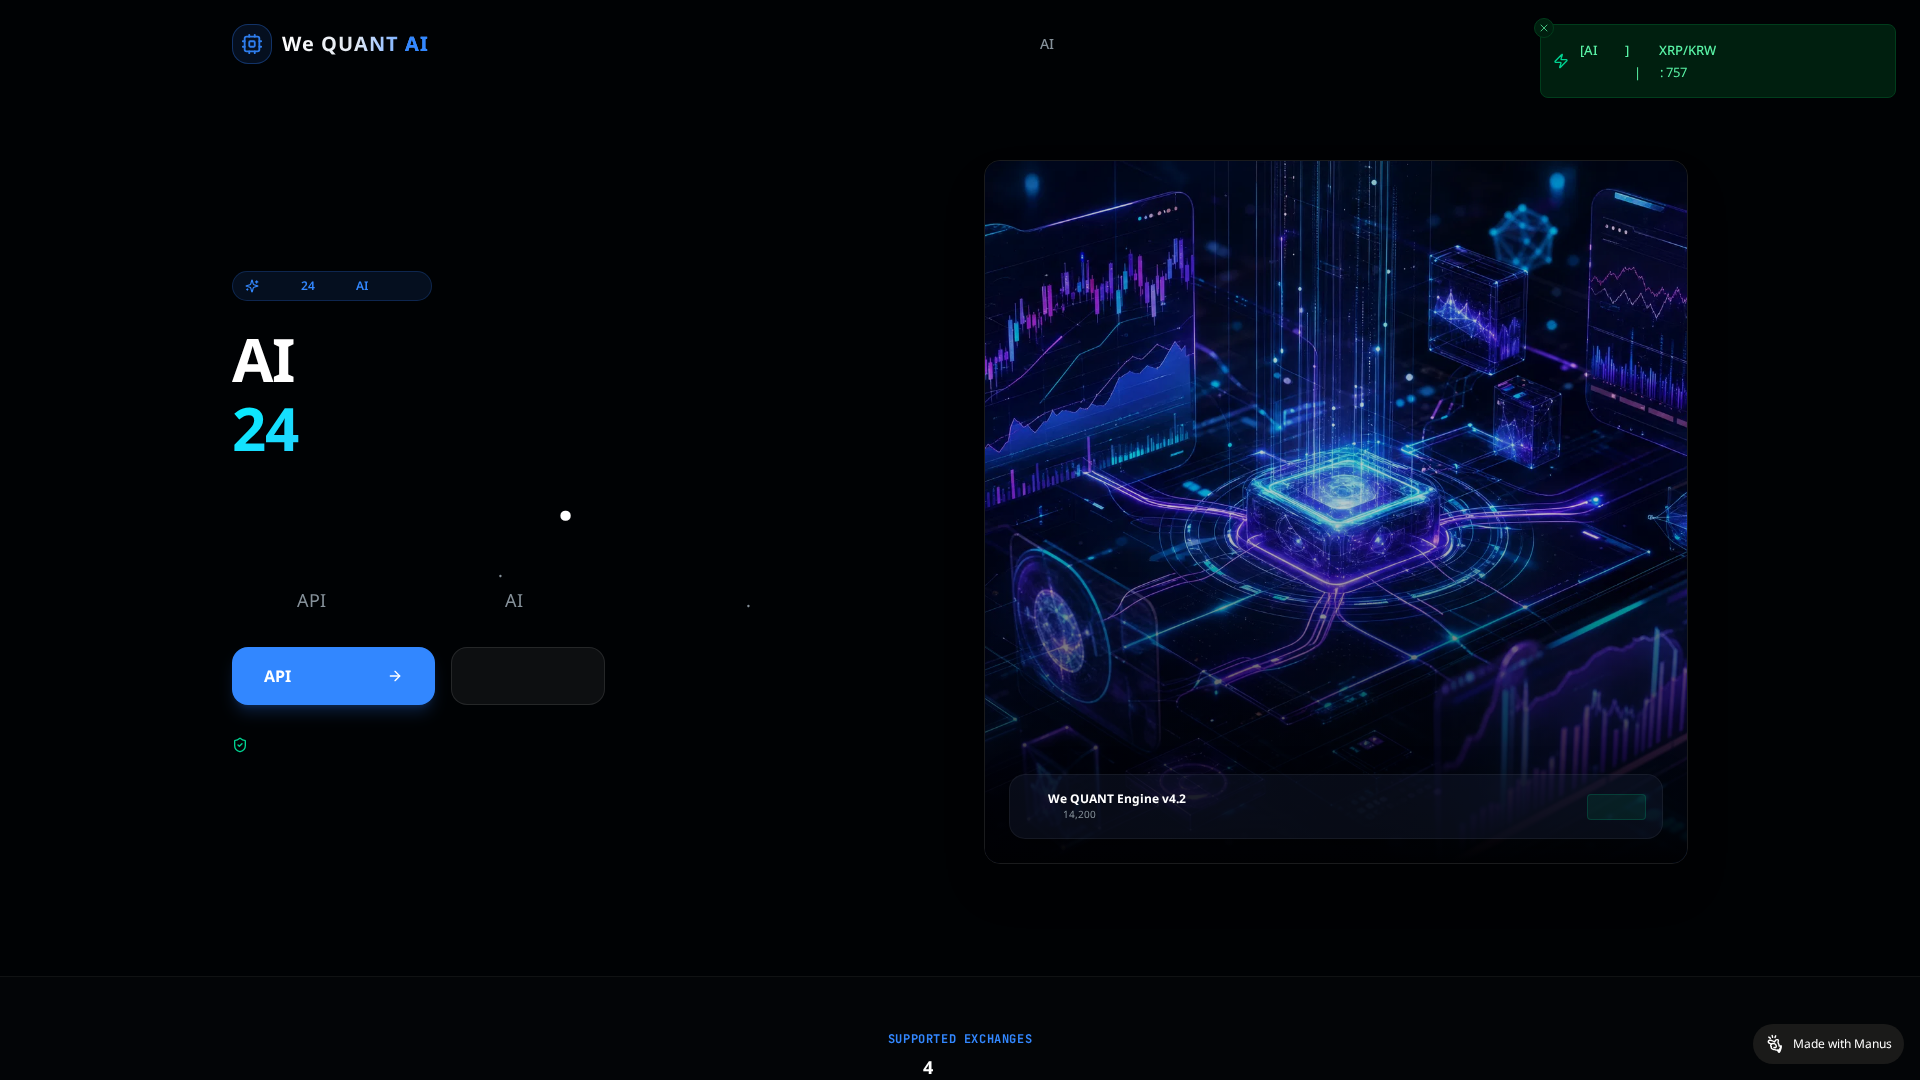Click the large AI headline text
Viewport: 1920px width, 1080px height.
coord(263,360)
